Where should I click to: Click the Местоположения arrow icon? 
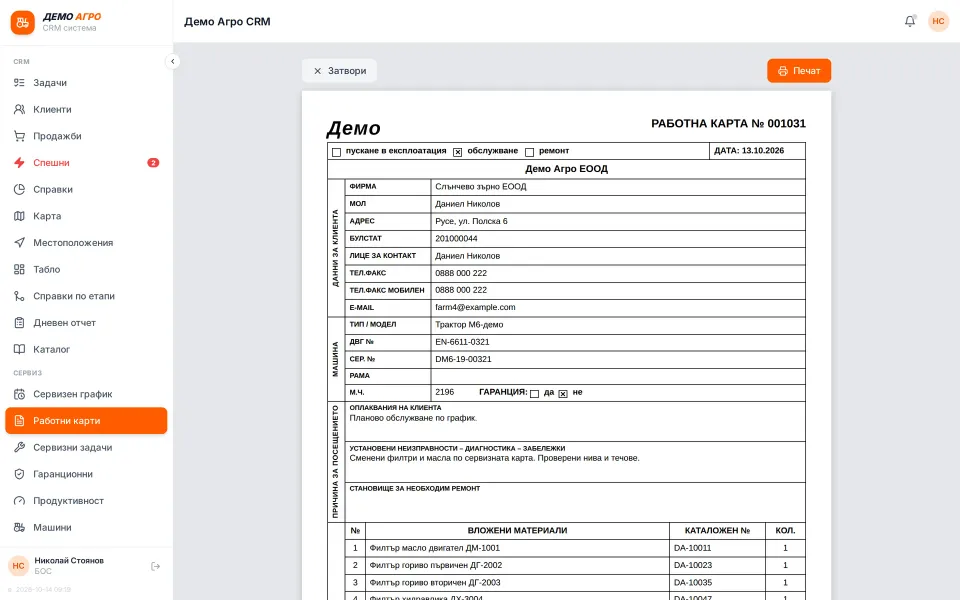point(20,242)
